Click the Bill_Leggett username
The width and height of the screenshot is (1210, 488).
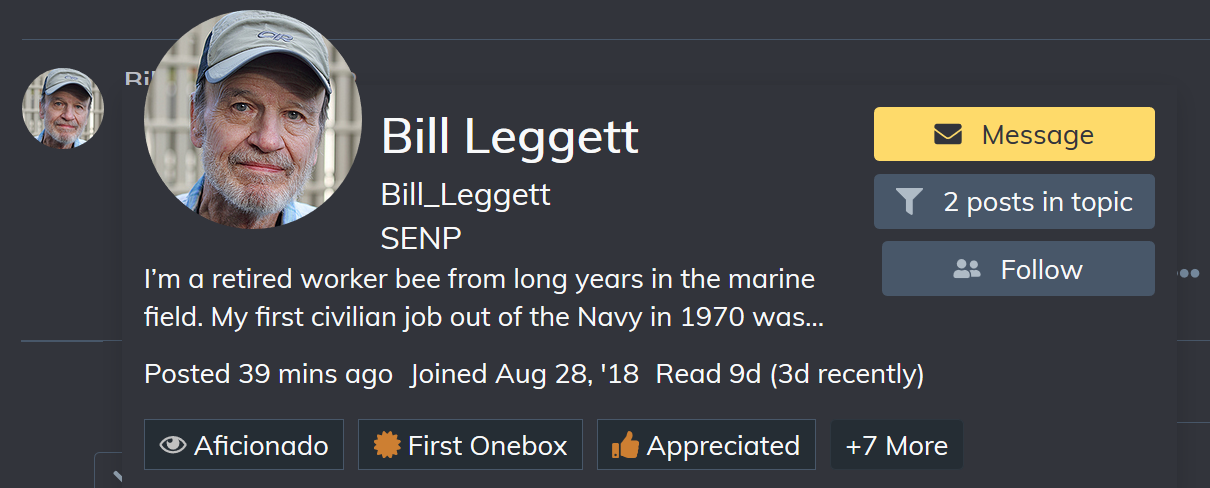tap(465, 194)
